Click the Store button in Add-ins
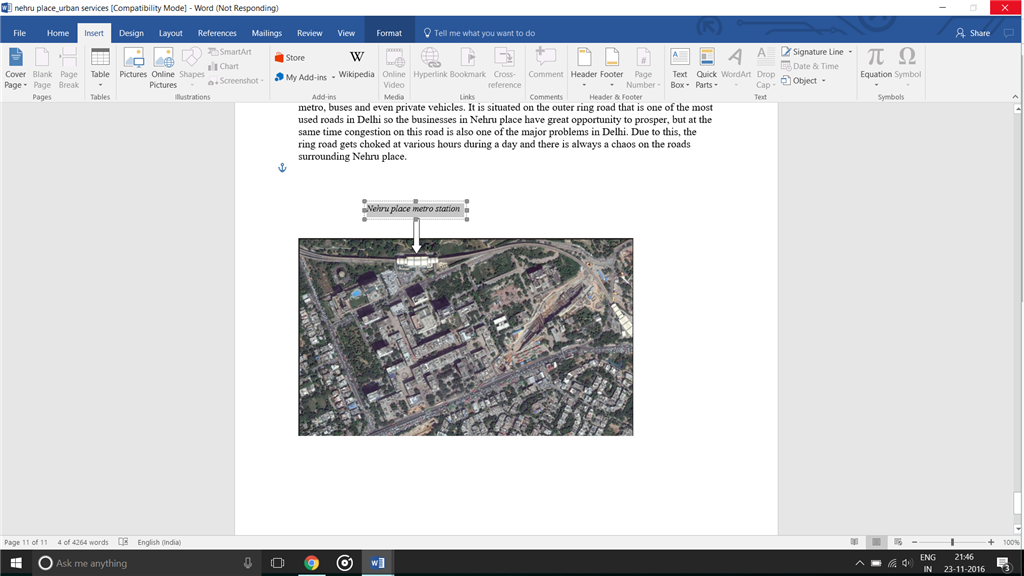 (290, 57)
